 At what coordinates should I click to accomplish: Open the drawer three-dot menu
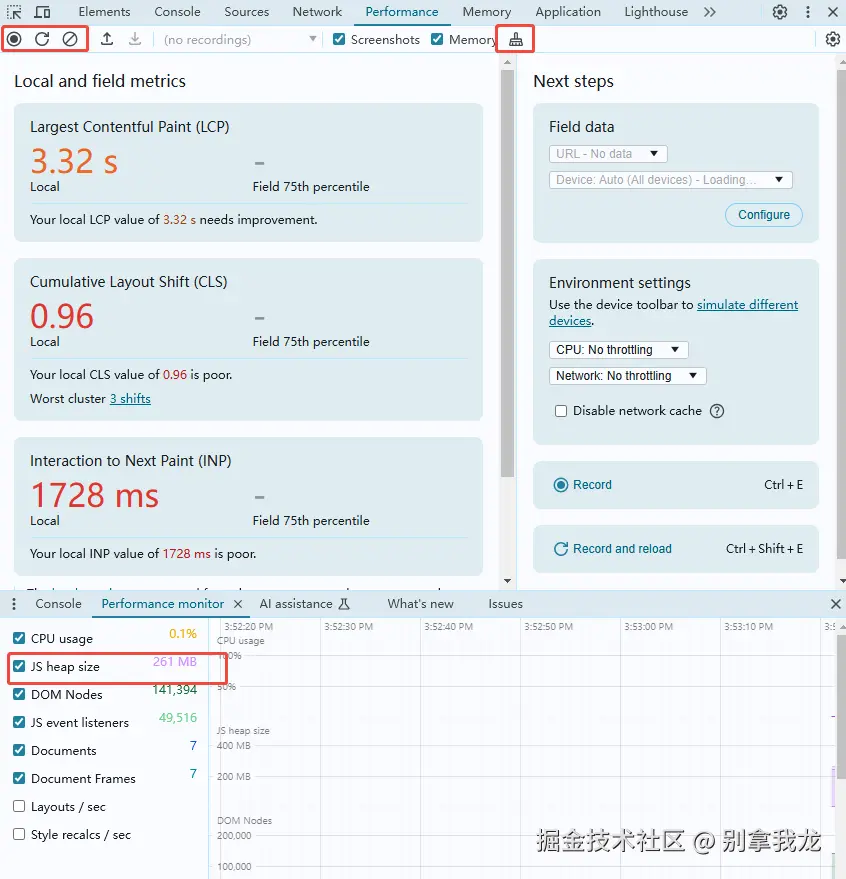tap(14, 604)
